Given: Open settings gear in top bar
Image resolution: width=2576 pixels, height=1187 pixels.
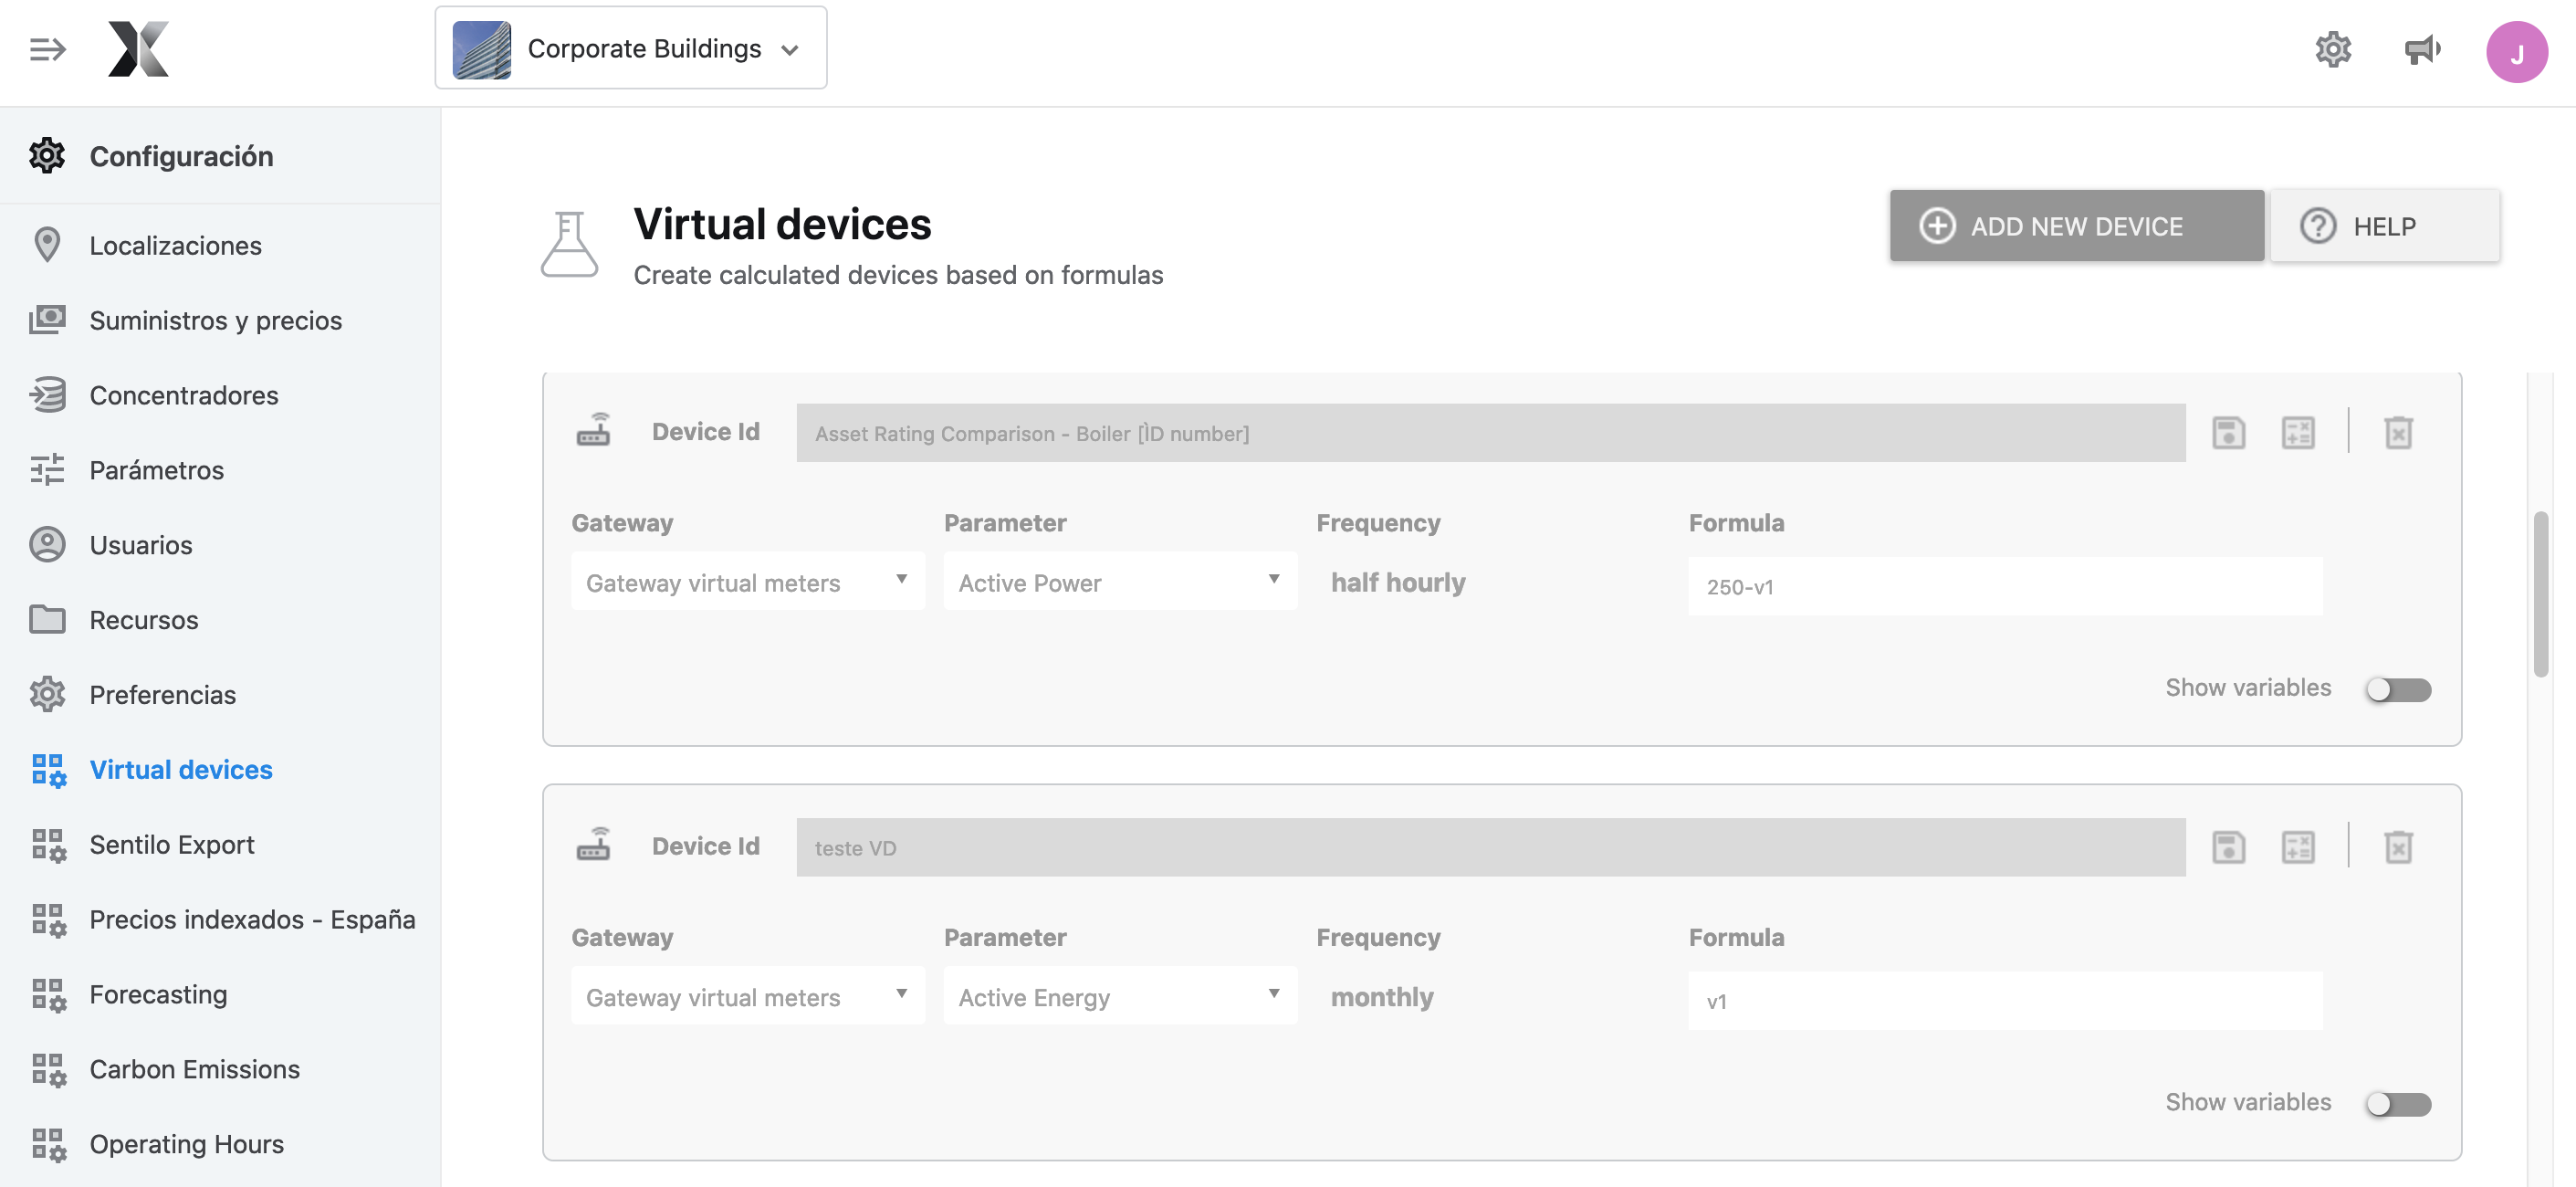Looking at the screenshot, I should [2332, 49].
